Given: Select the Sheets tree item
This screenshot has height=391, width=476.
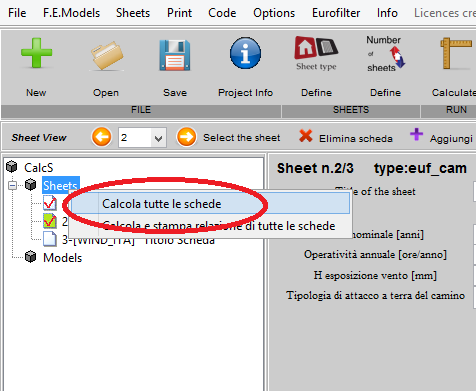Looking at the screenshot, I should tap(60, 185).
